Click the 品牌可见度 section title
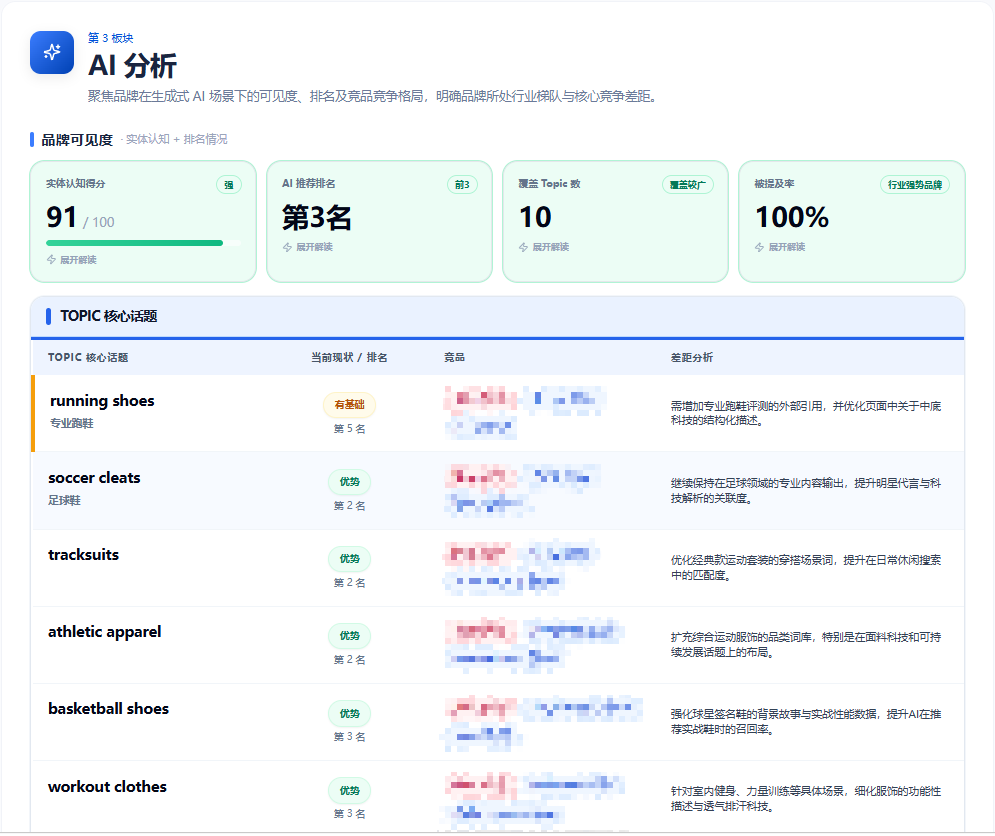The image size is (995, 836). pyautogui.click(x=77, y=140)
